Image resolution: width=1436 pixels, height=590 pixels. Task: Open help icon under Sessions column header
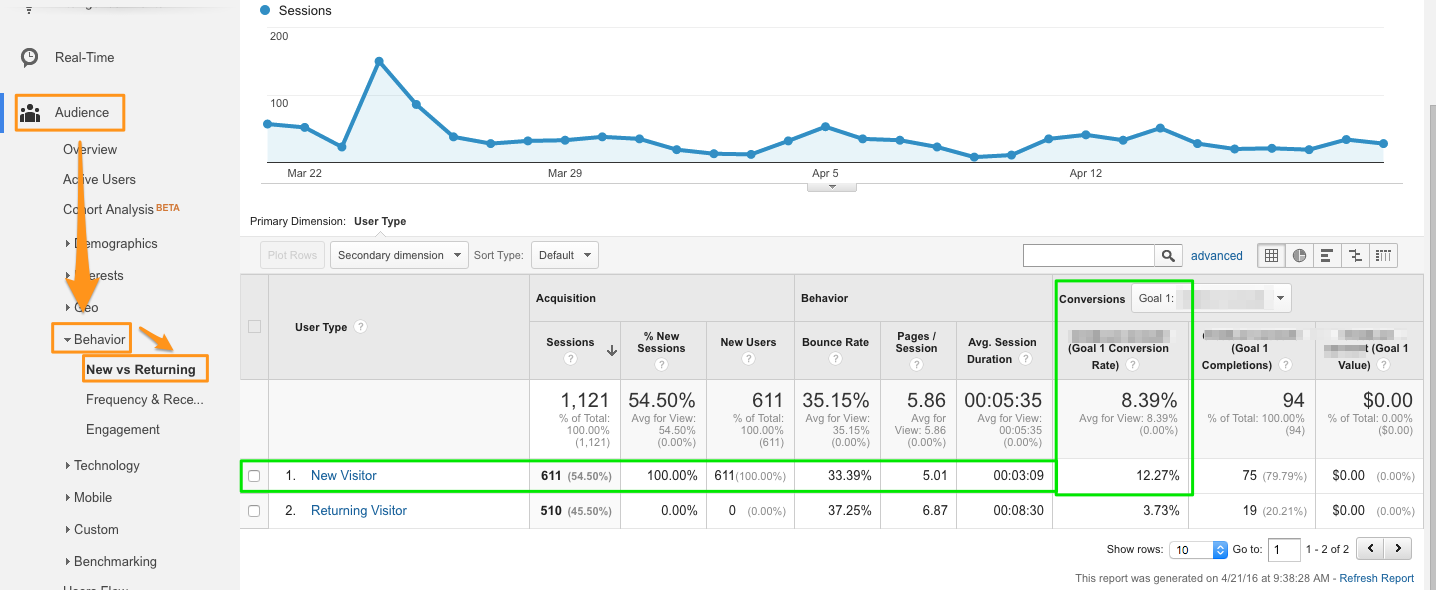click(x=570, y=359)
